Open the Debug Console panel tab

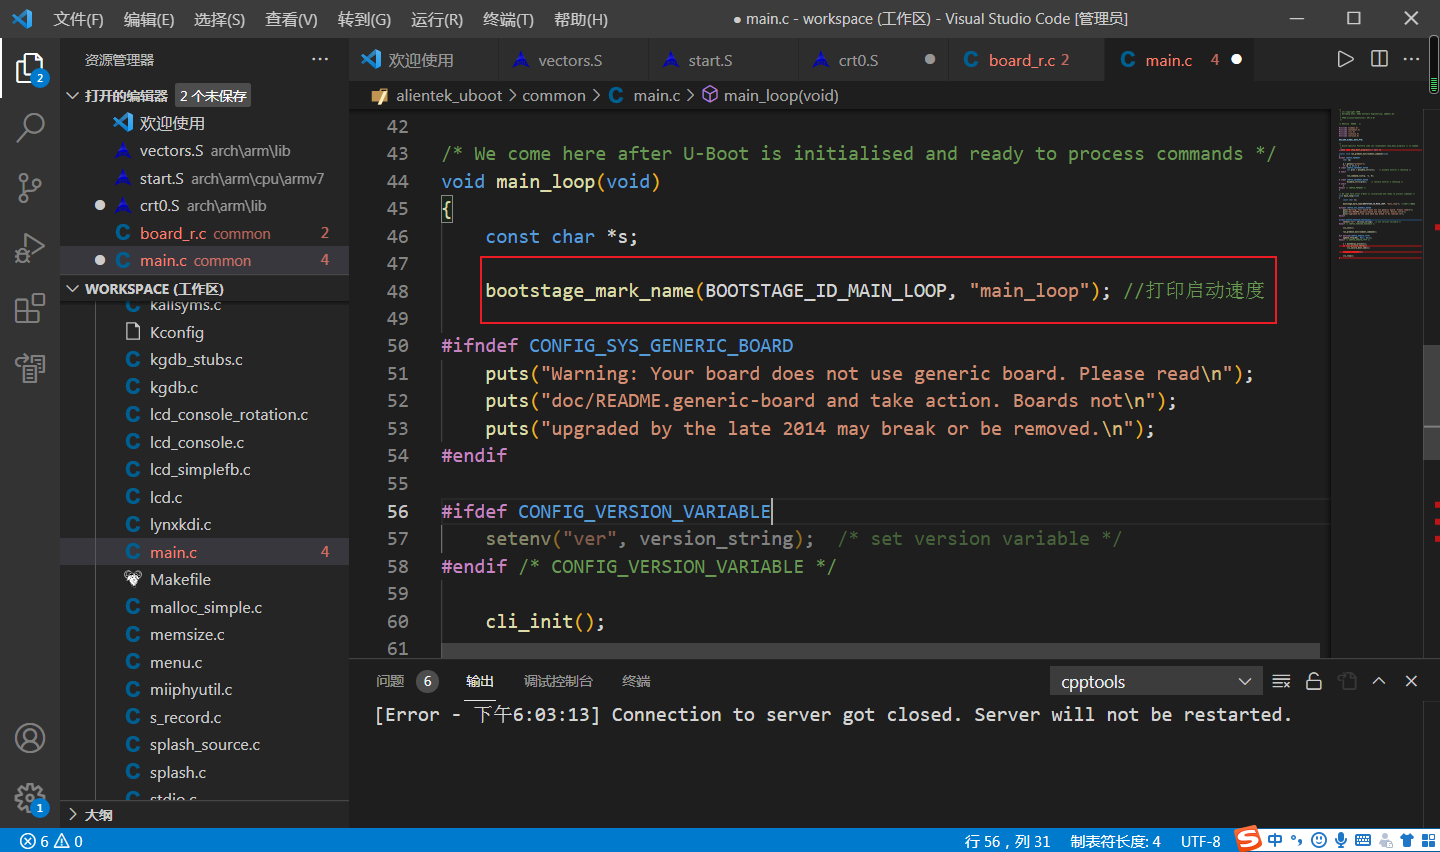[x=558, y=681]
